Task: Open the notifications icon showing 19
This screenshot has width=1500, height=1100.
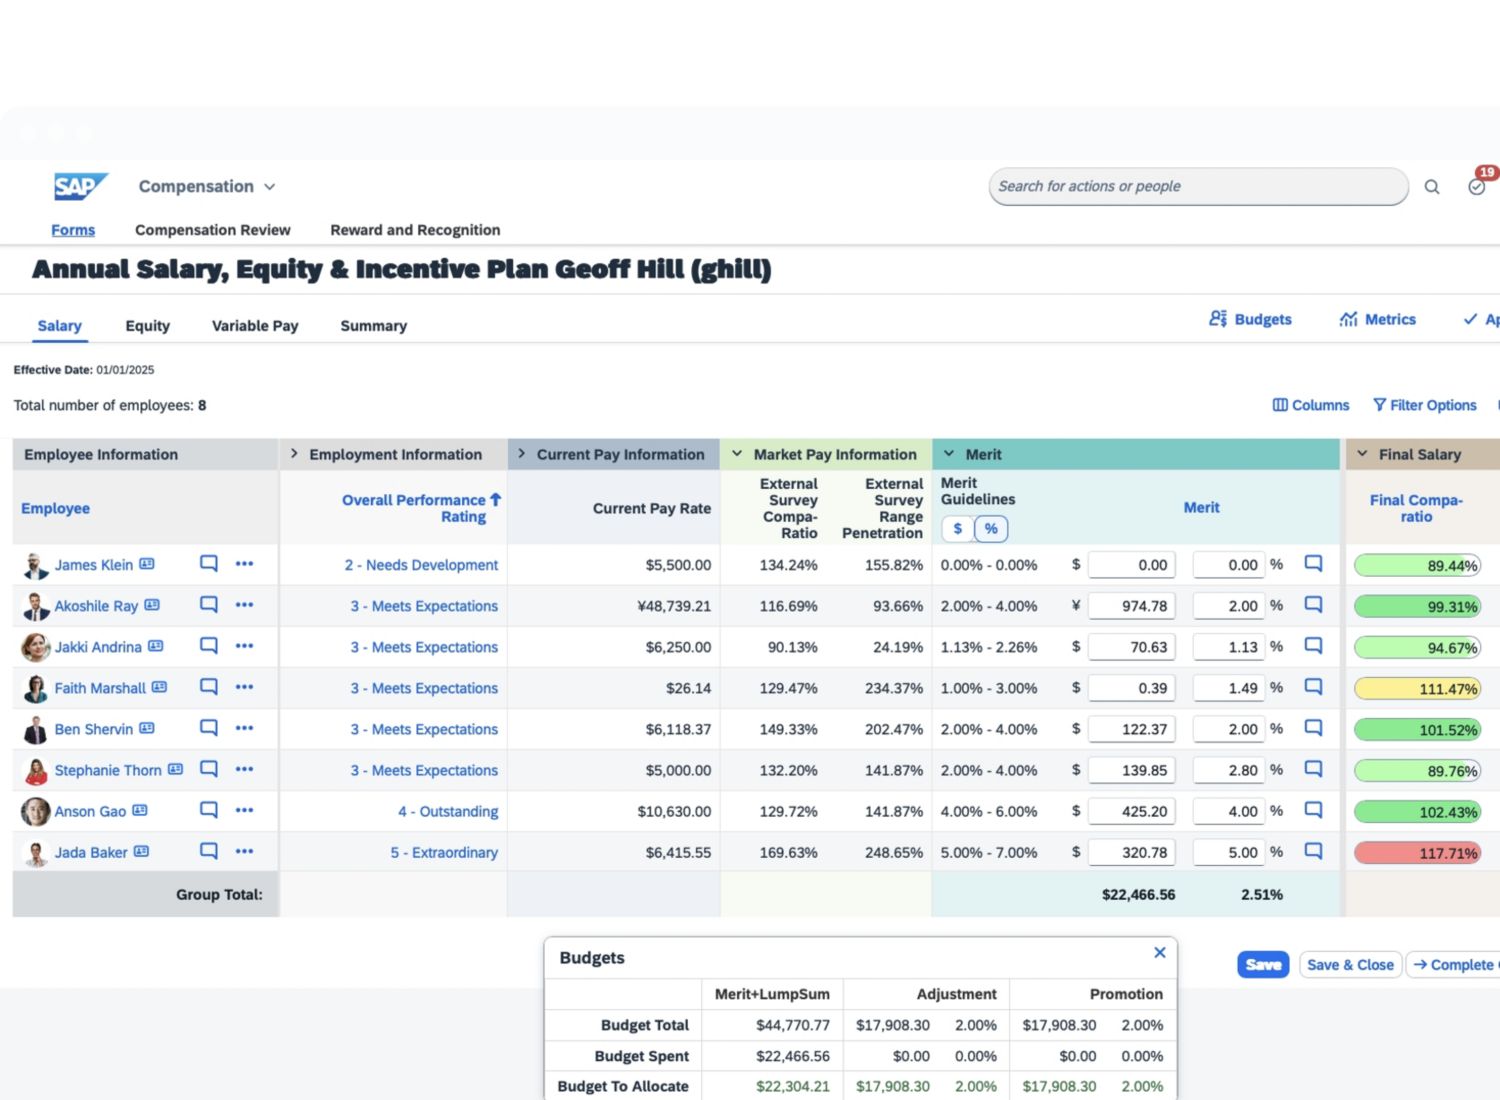Action: [1477, 186]
